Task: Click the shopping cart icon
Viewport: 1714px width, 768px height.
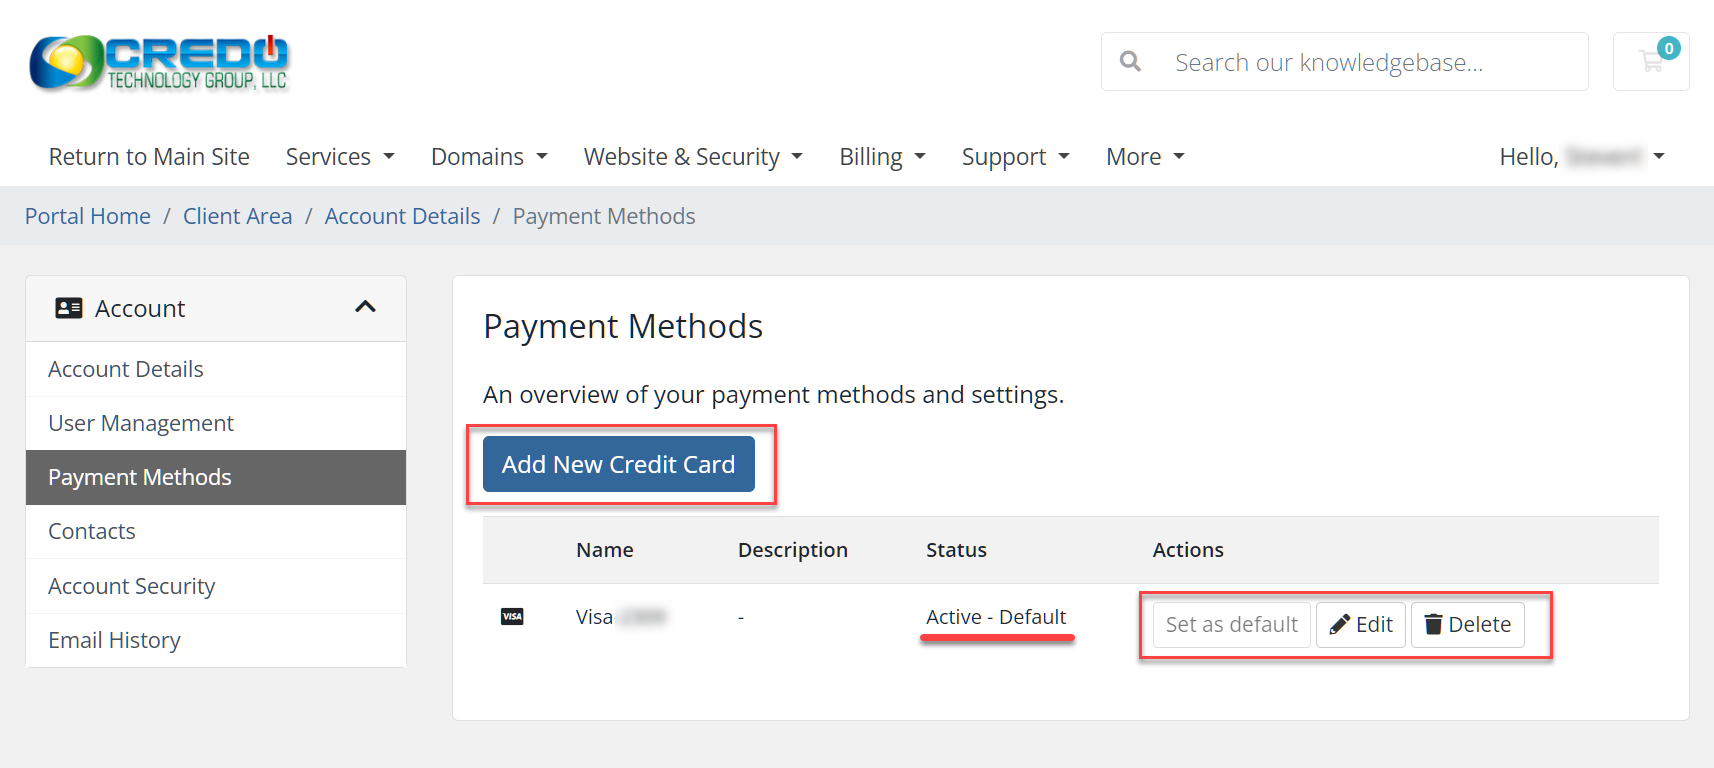Action: (1650, 62)
